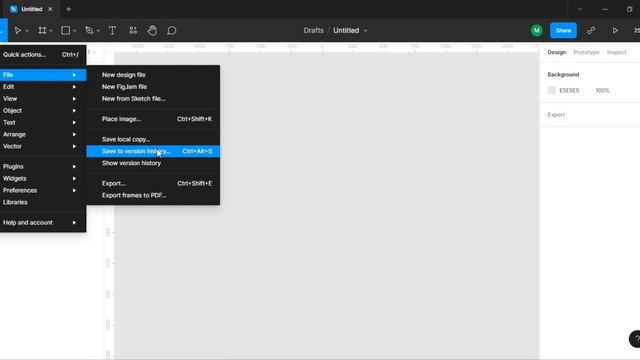Open Move tool options dropdown arrow
This screenshot has width=640, height=360.
coord(27,31)
